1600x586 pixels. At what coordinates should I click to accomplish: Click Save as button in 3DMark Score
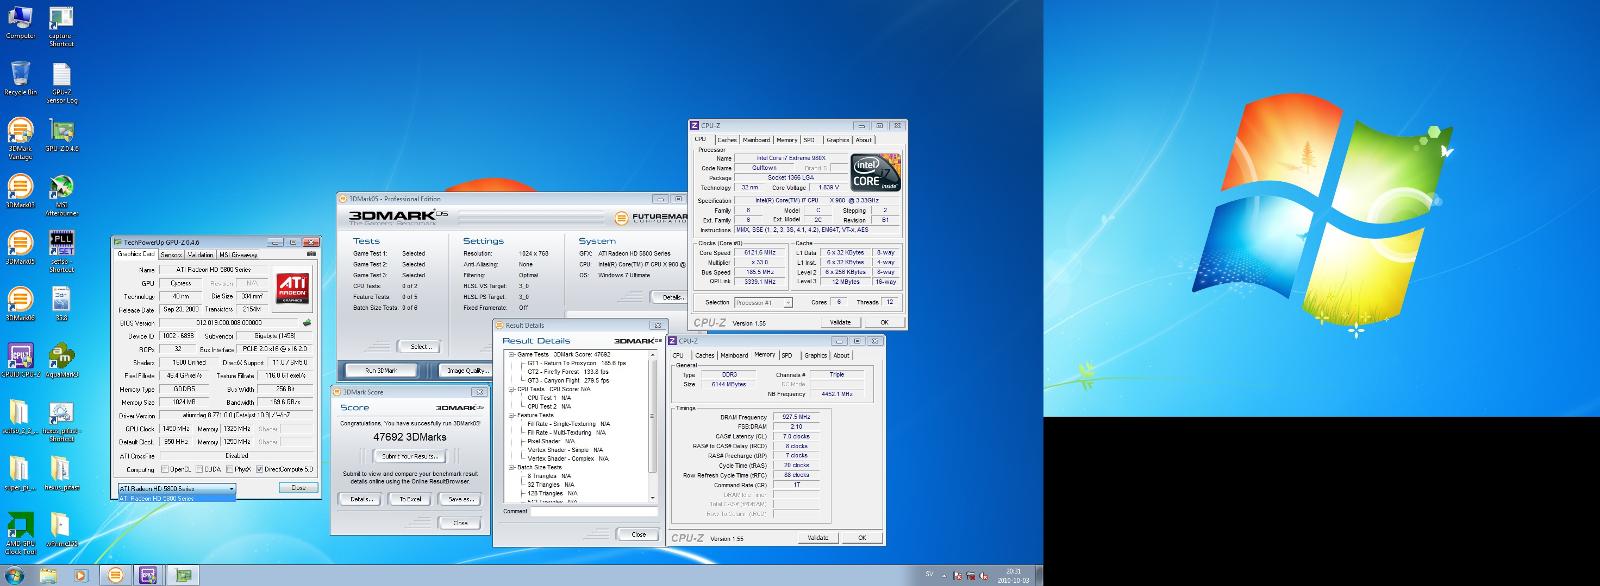[460, 498]
